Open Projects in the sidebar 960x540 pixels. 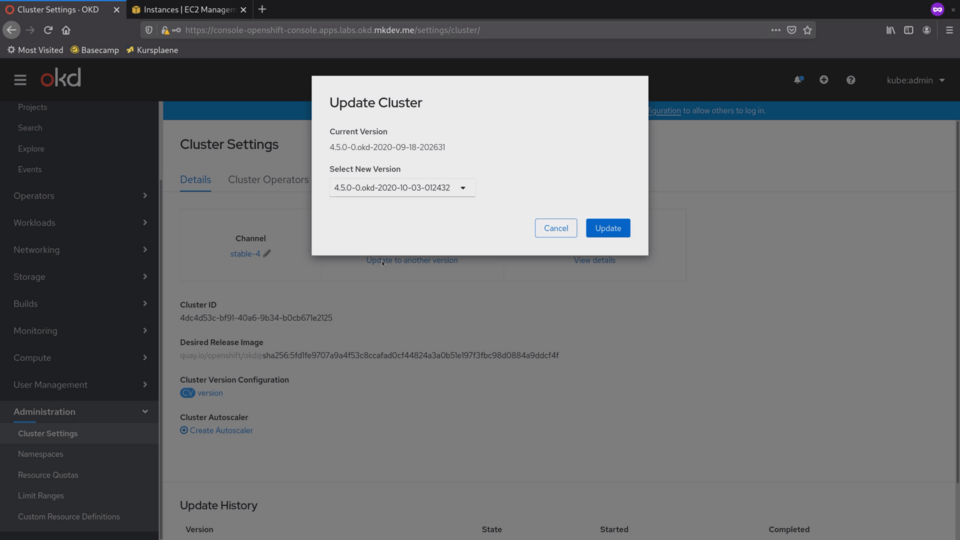32,107
